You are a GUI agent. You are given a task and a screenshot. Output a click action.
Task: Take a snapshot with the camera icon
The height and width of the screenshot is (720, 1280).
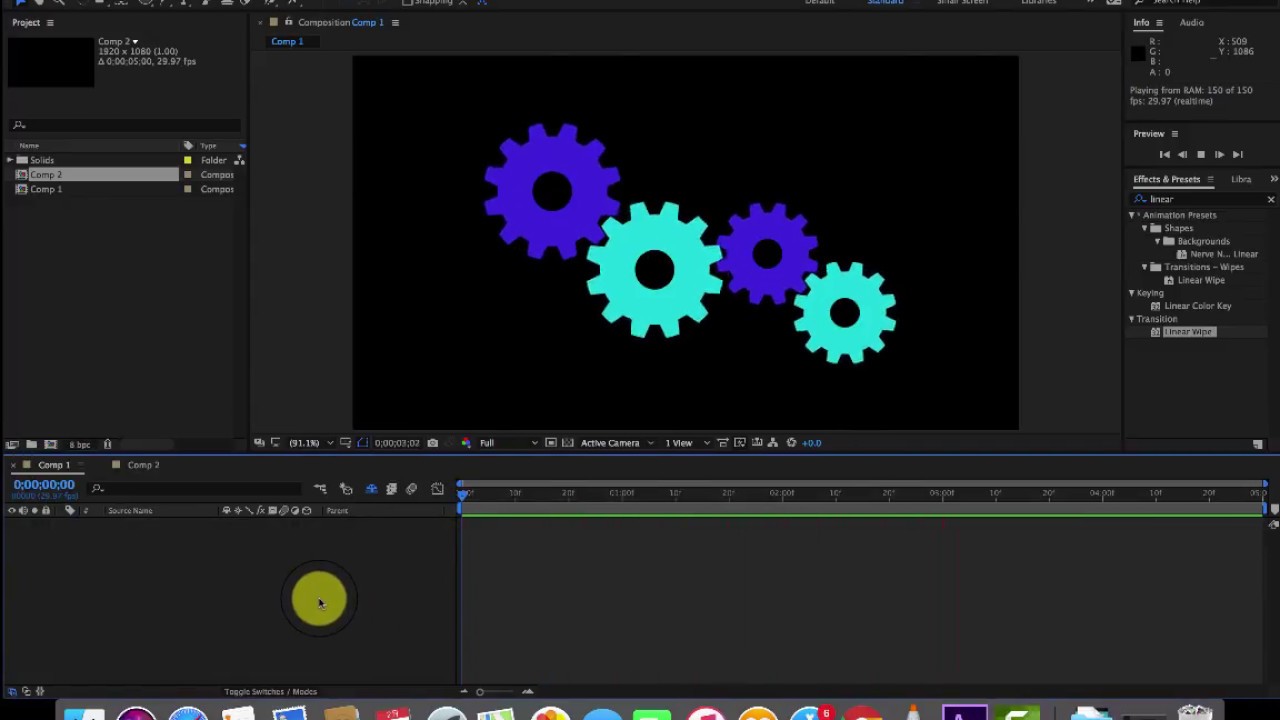pos(432,443)
